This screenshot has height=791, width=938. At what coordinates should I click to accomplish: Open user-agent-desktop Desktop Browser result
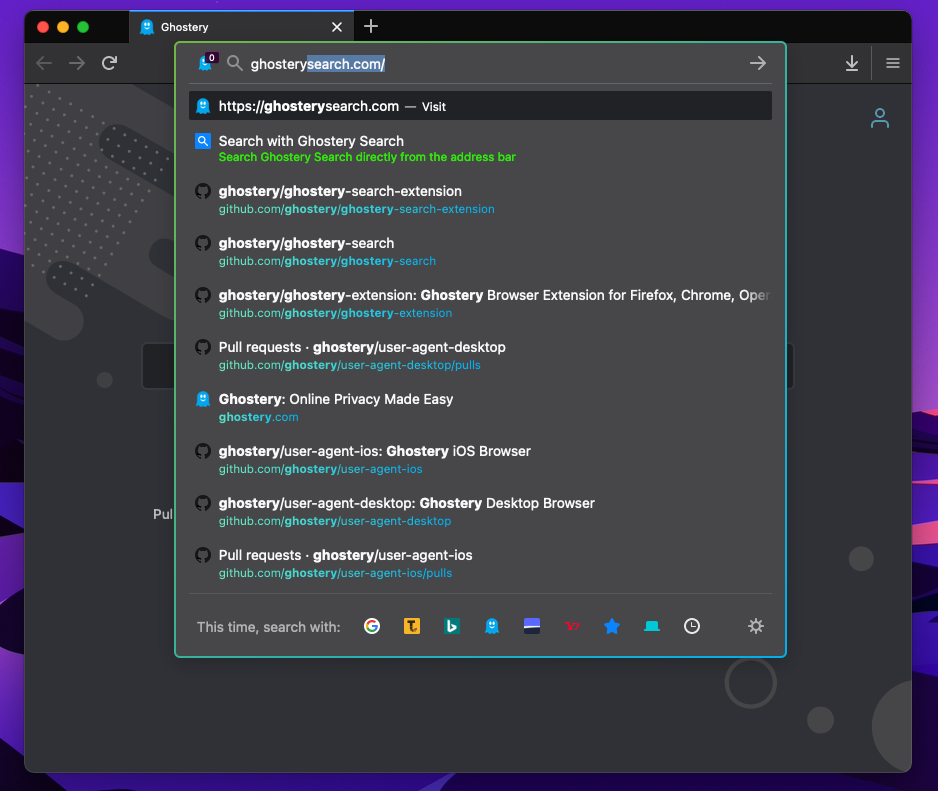pos(480,512)
